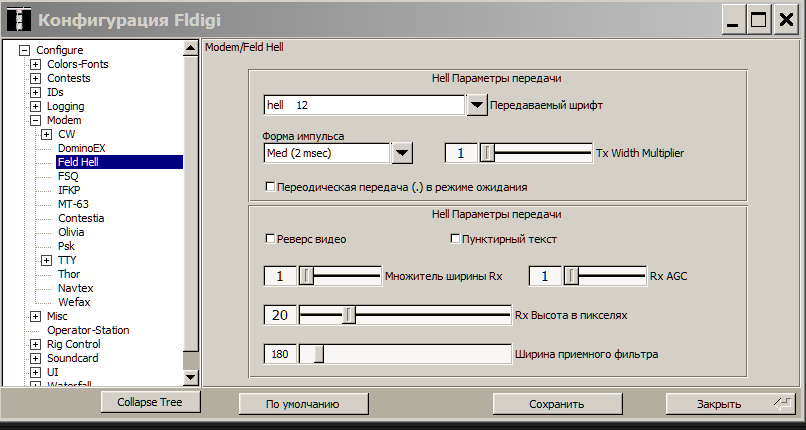The image size is (806, 430).
Task: Click the Tx Width Multiplier slider
Action: click(535, 153)
